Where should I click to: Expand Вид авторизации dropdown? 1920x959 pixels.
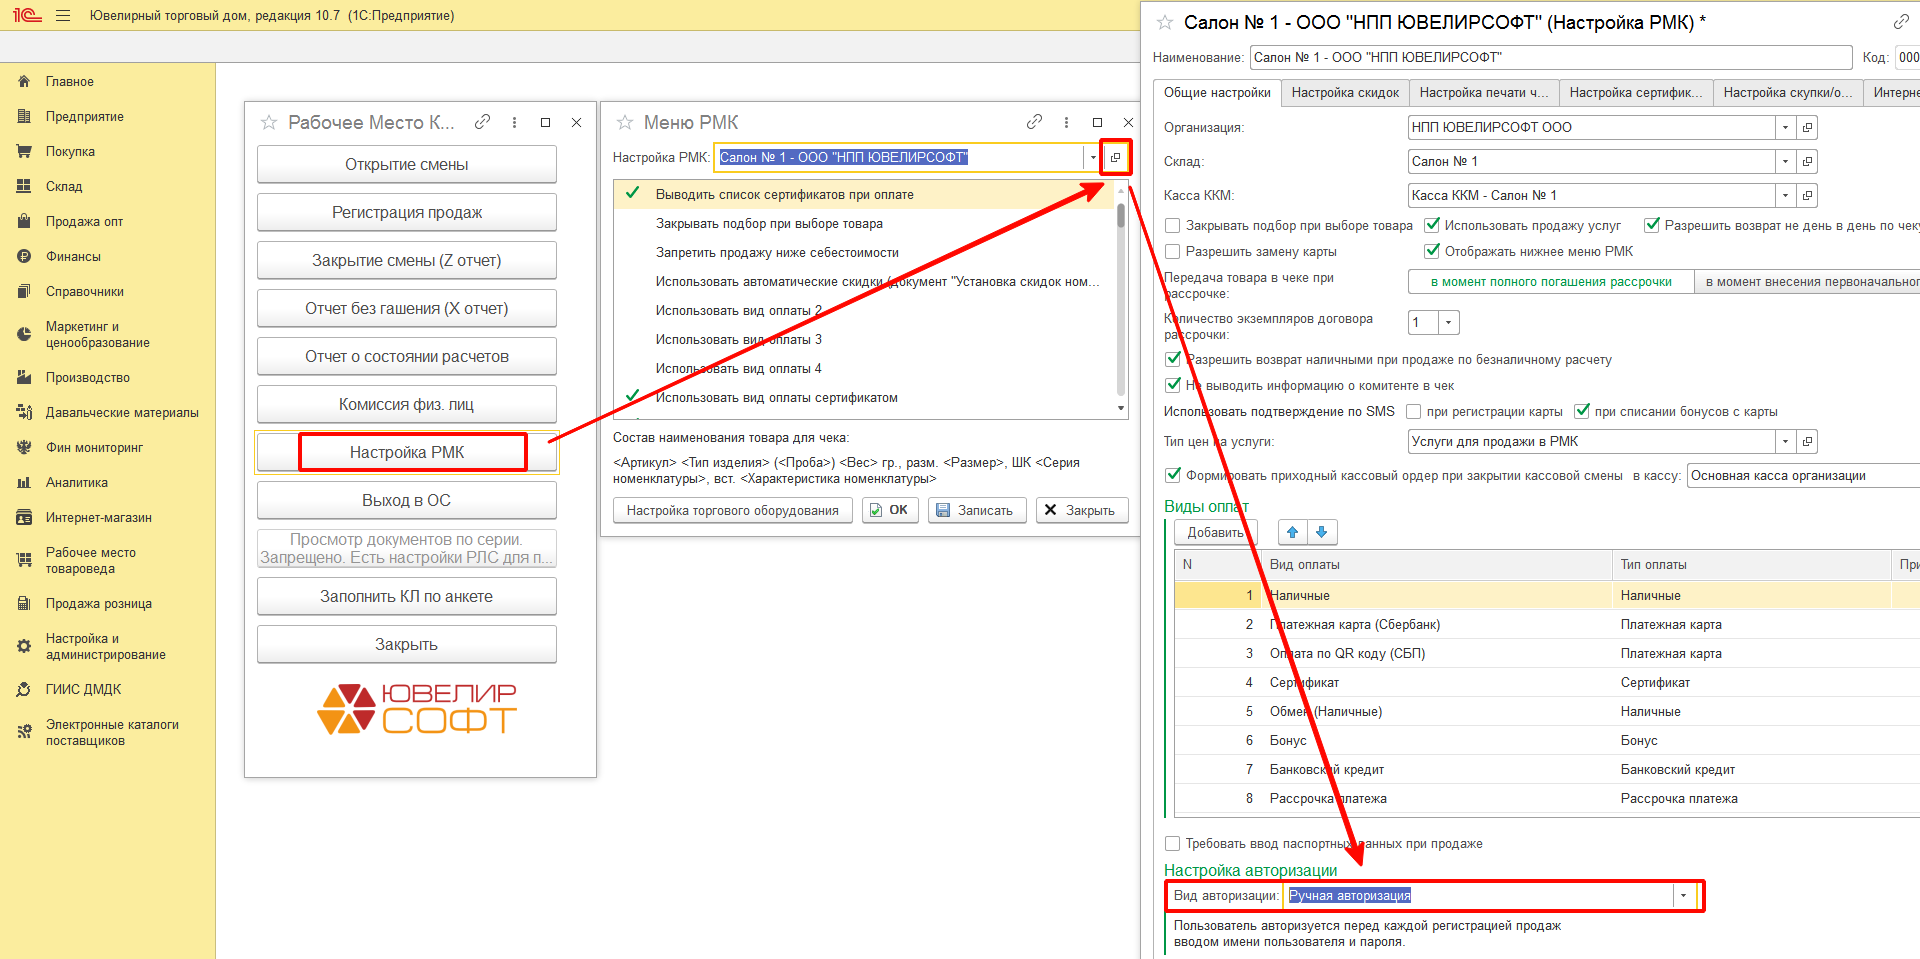pos(1684,896)
